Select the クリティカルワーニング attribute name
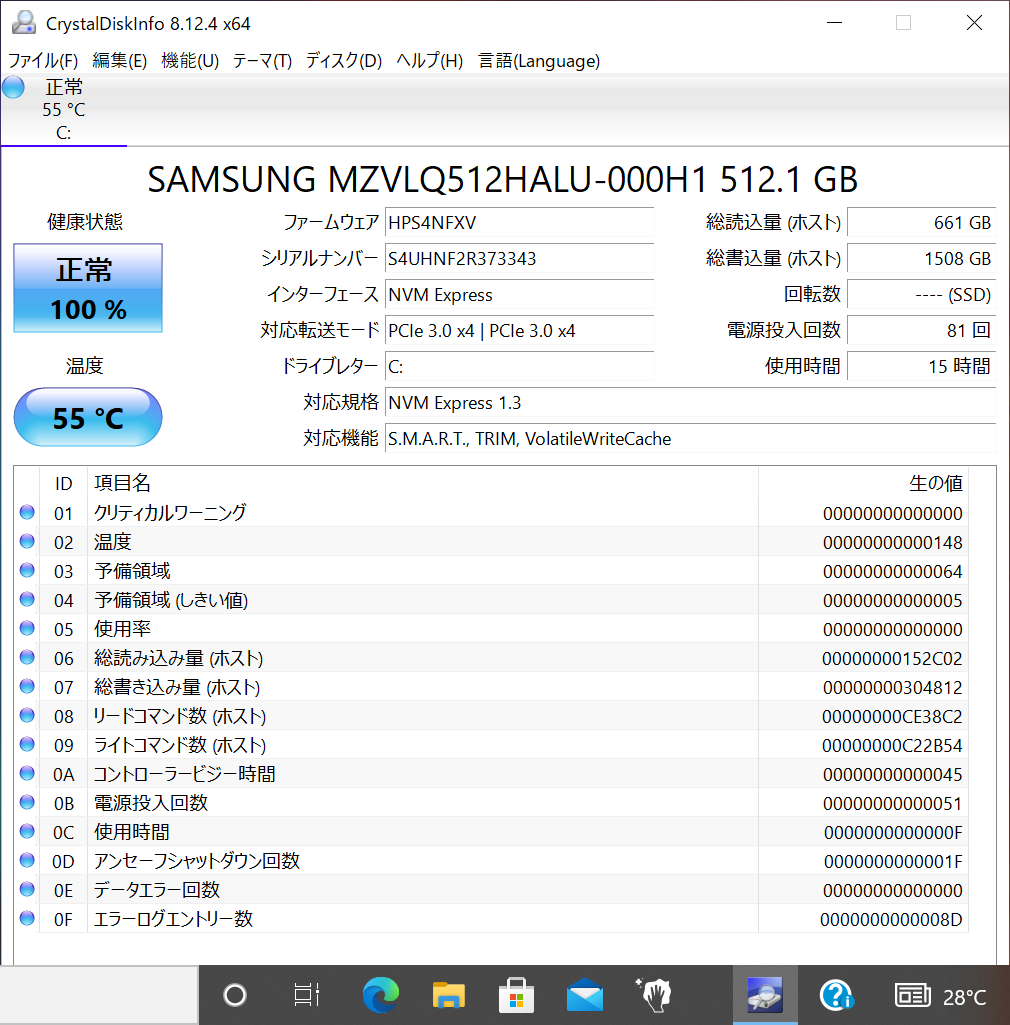Image resolution: width=1010 pixels, height=1025 pixels. coord(170,512)
